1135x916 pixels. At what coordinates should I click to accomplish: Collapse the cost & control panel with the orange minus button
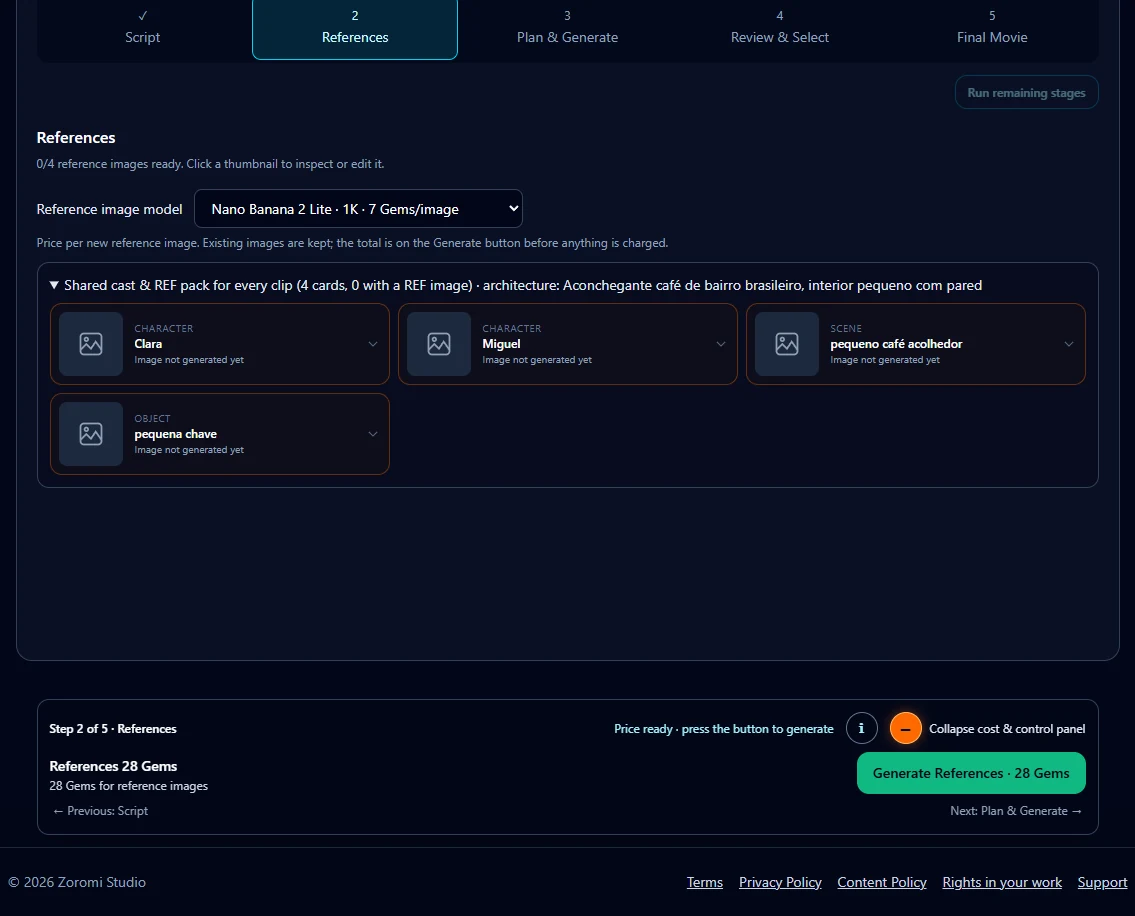point(906,728)
